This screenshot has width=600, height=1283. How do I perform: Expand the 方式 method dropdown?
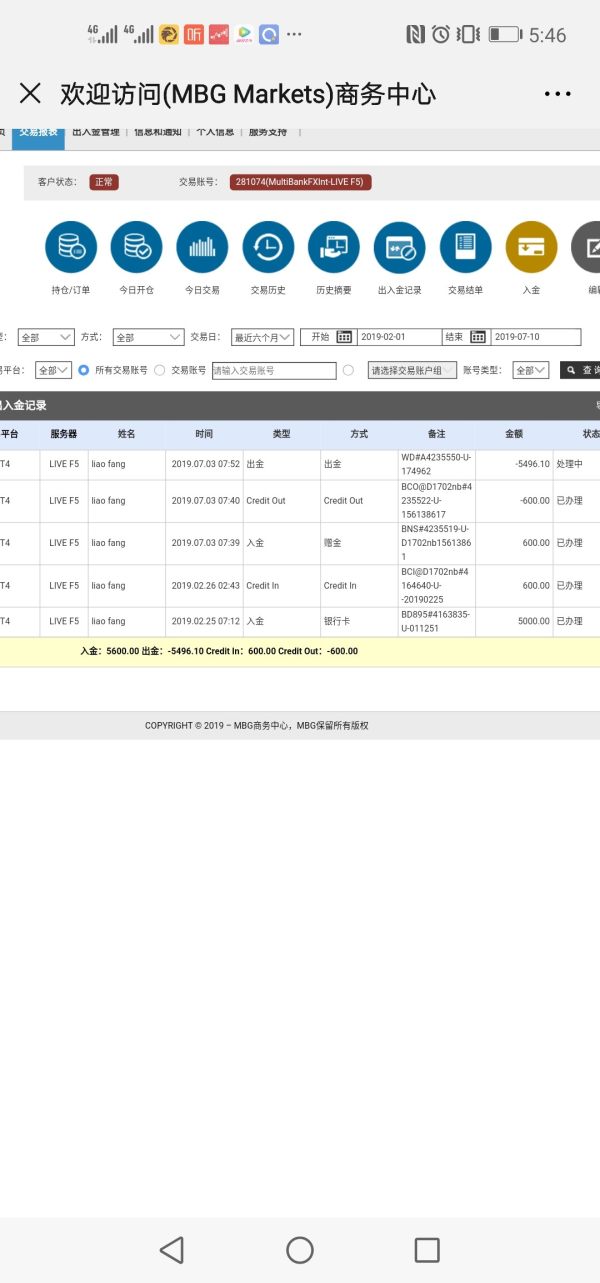(148, 337)
